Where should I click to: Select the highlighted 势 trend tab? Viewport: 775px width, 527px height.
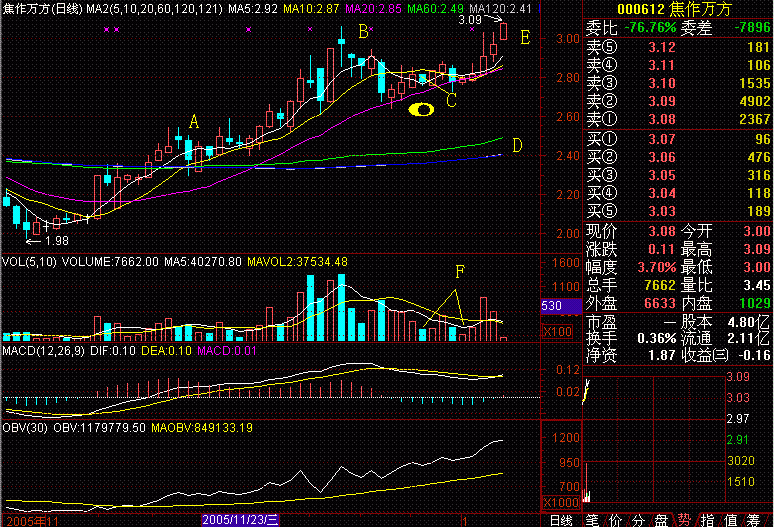[684, 519]
